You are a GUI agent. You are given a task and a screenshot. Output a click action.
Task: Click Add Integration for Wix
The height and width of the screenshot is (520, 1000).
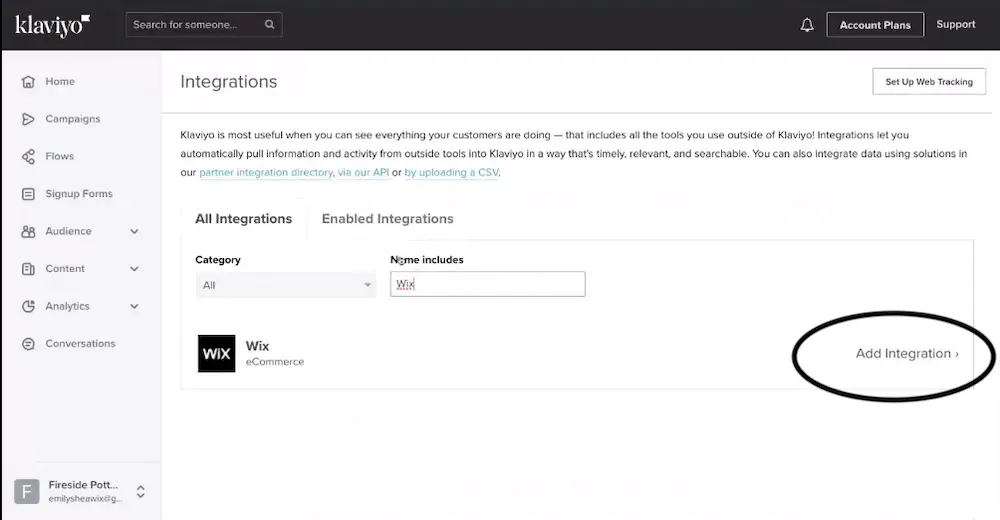(x=906, y=354)
